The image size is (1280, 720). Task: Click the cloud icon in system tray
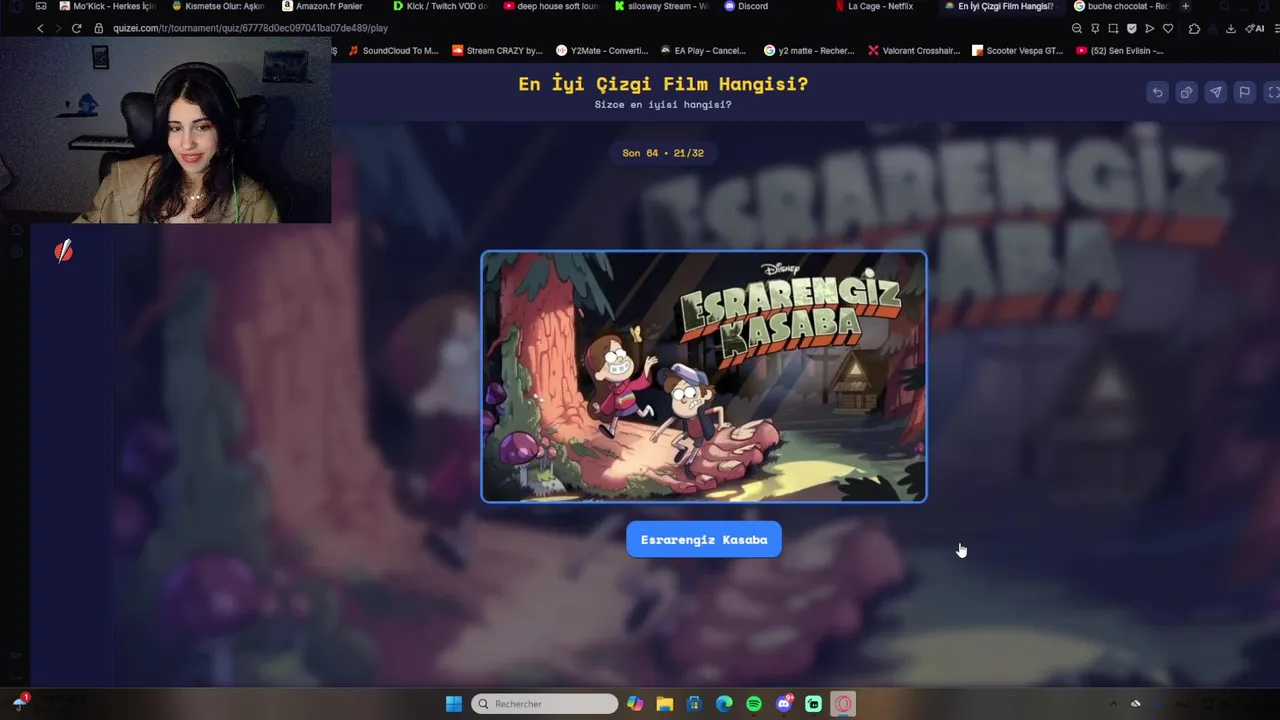tap(1135, 704)
